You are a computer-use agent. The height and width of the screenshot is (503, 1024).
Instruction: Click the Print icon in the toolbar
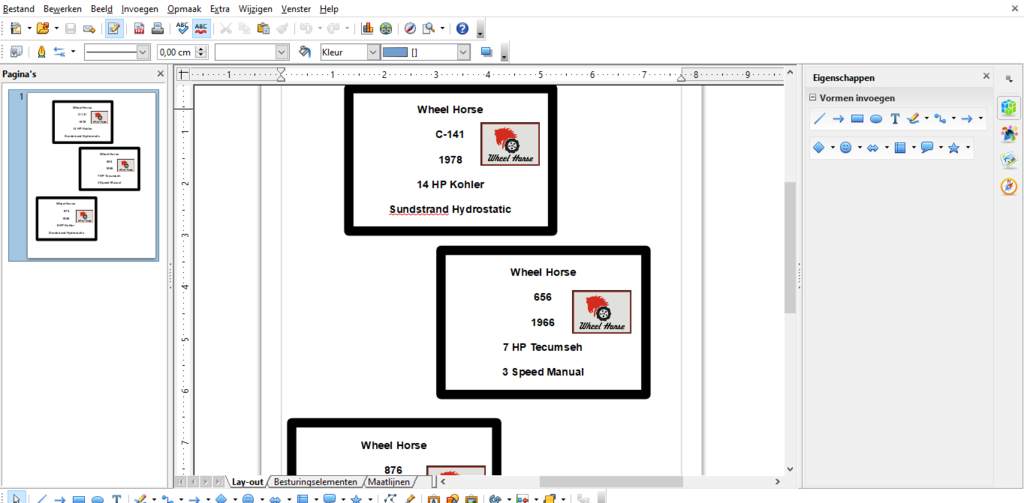(x=157, y=28)
